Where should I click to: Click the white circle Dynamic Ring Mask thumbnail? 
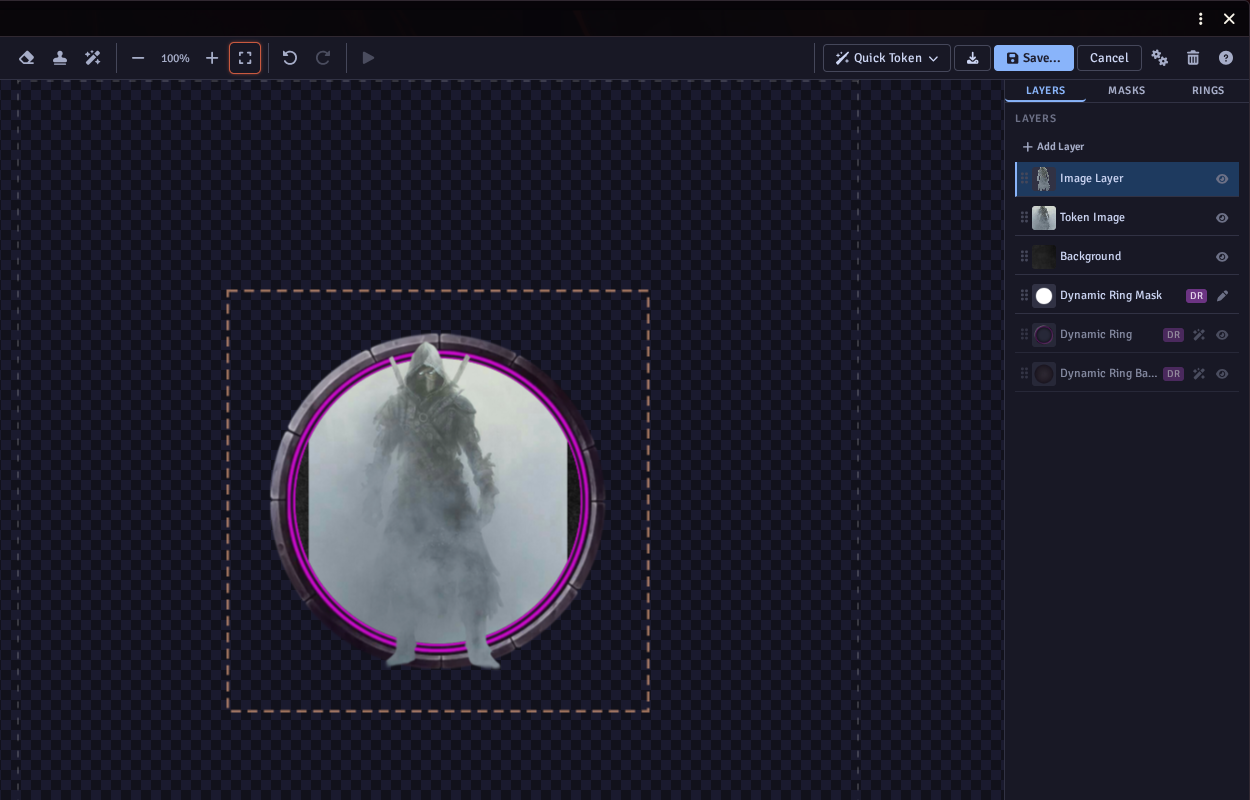(1044, 296)
